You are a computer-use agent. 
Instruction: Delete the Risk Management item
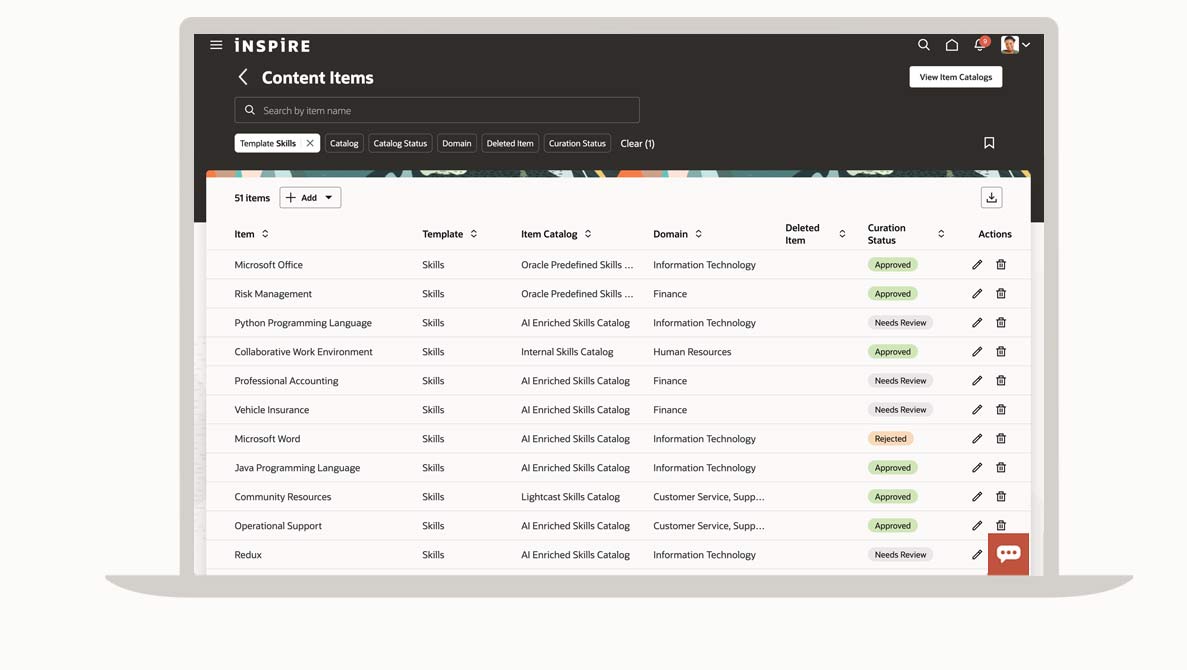1001,294
